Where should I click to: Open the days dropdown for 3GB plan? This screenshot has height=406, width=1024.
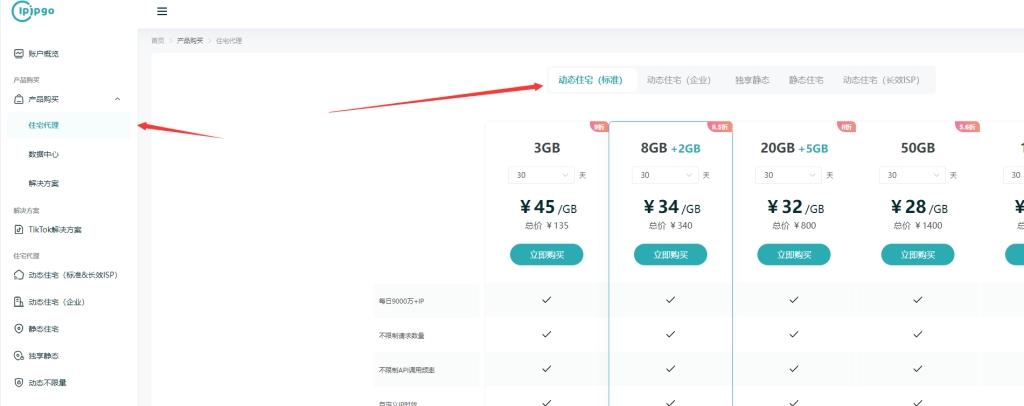(x=541, y=175)
